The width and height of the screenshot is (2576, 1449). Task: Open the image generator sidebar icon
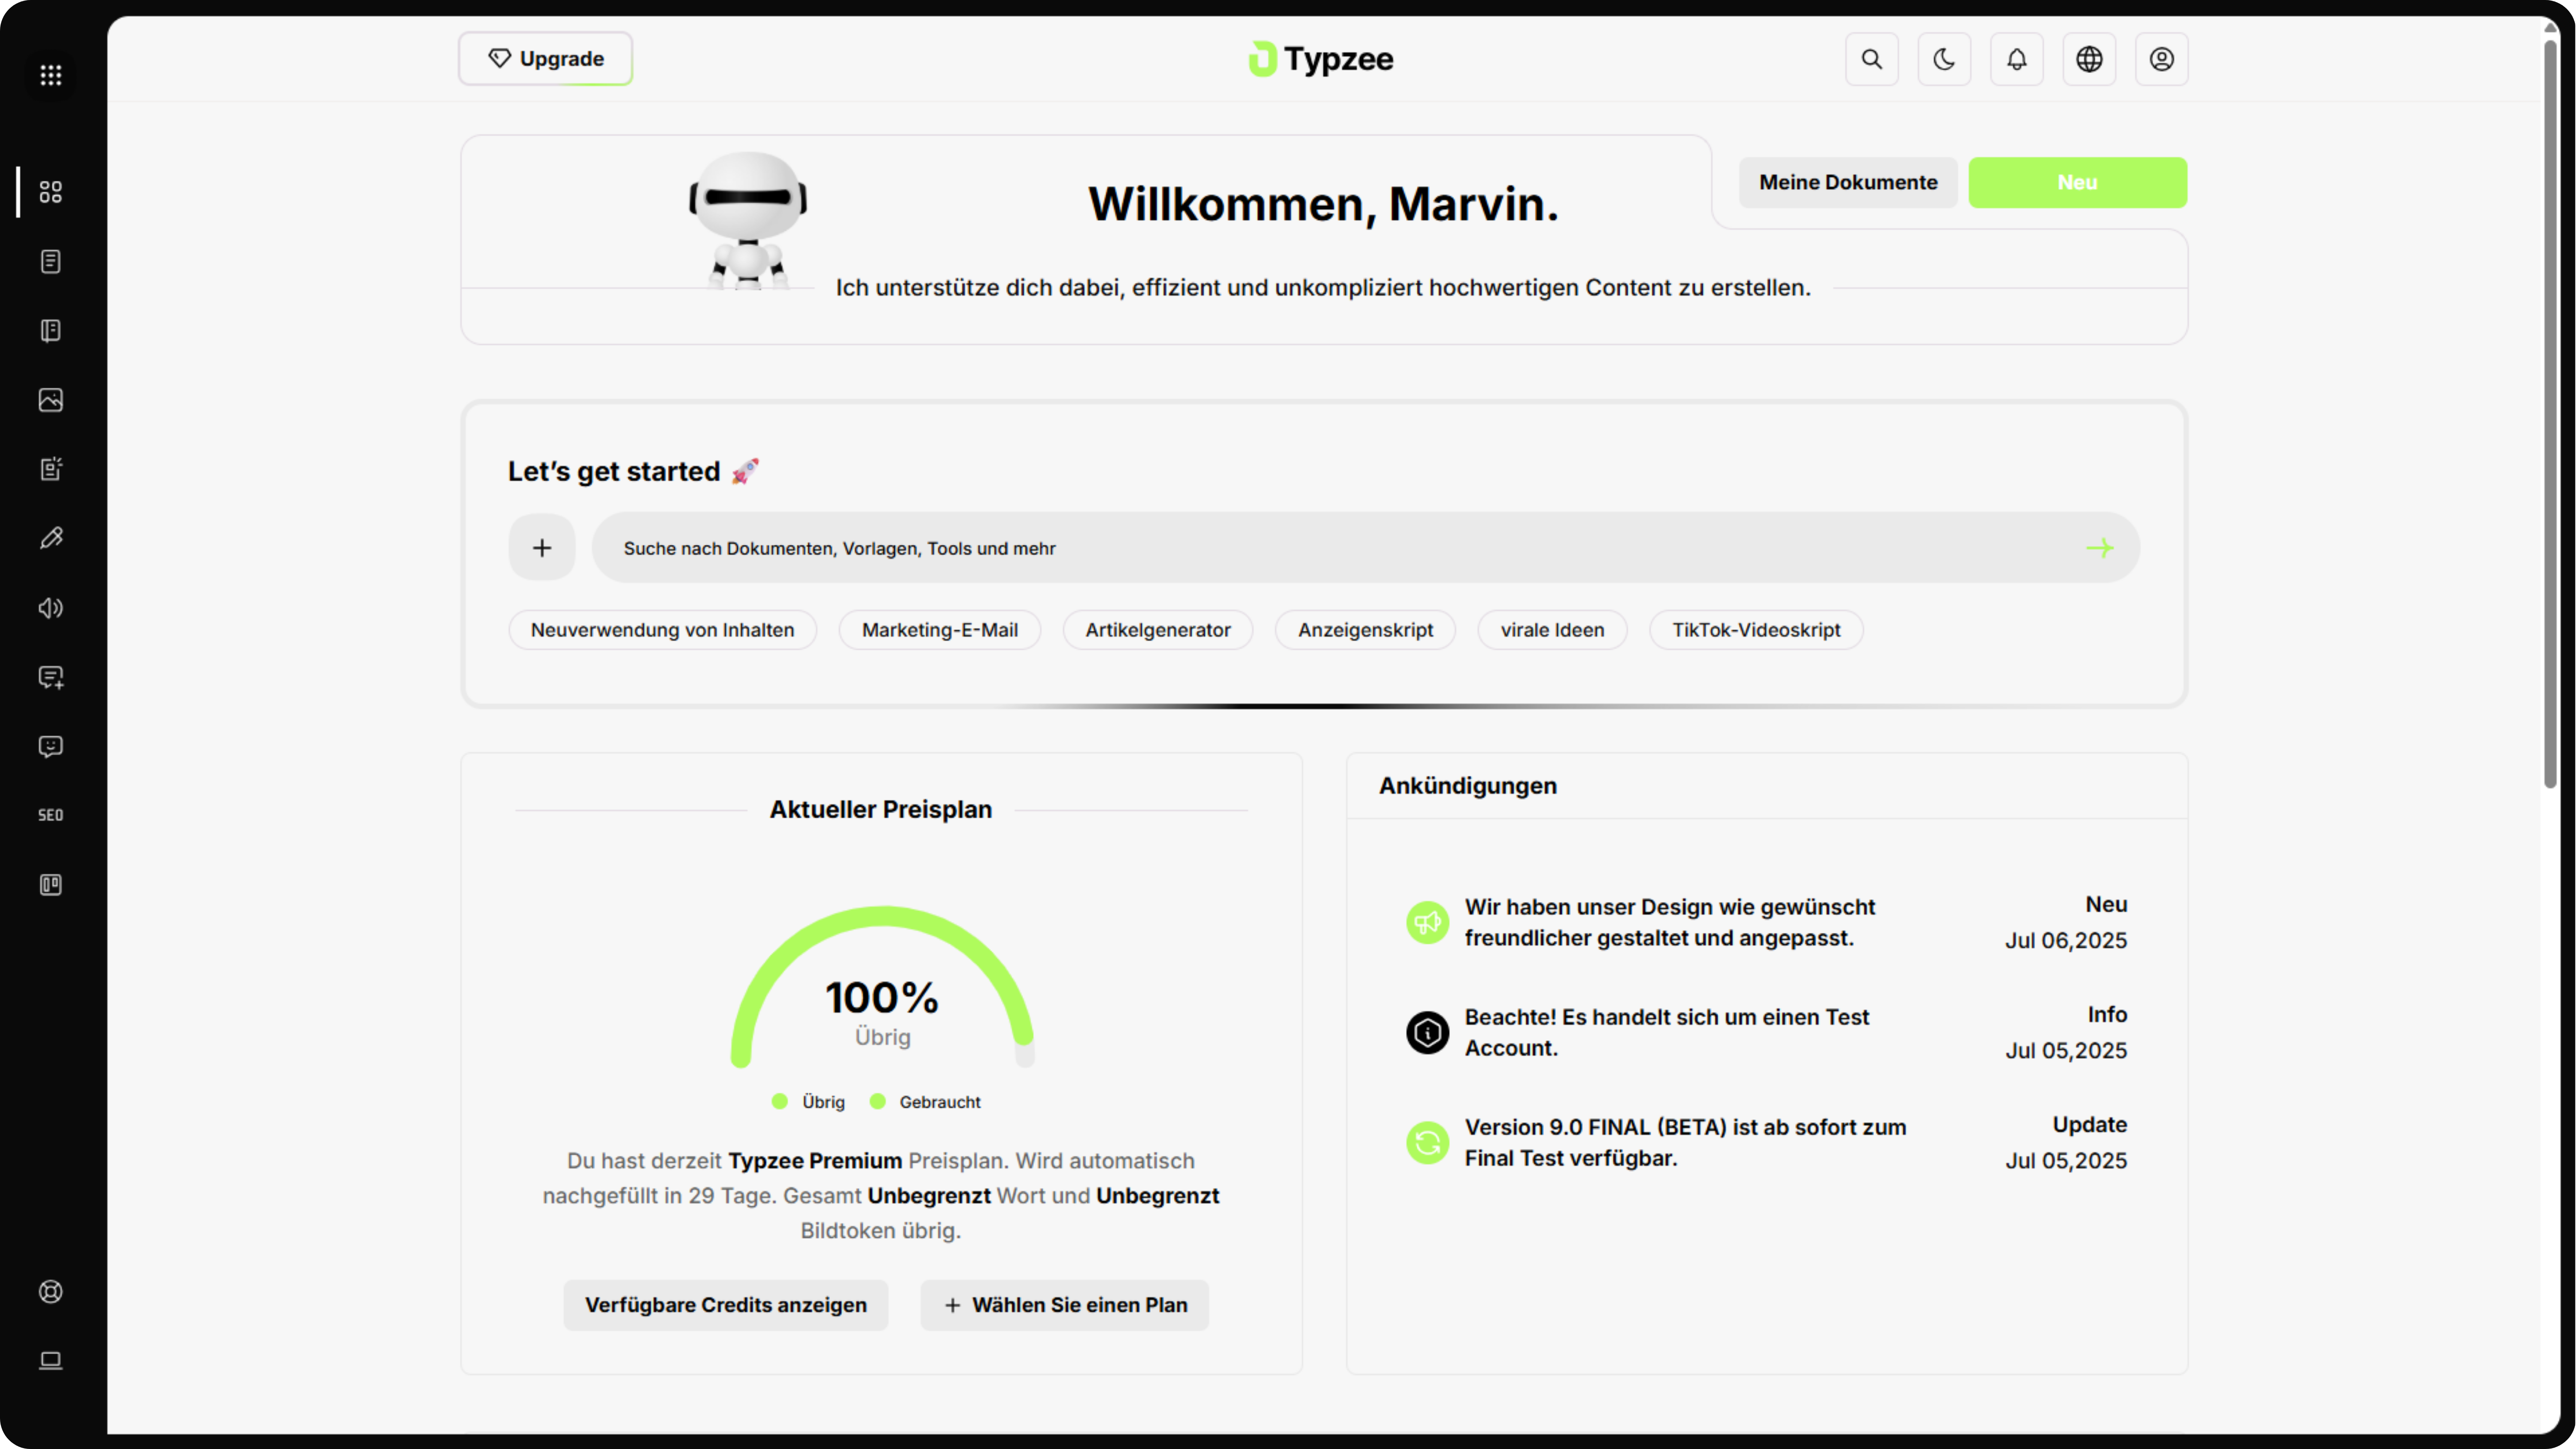click(51, 400)
